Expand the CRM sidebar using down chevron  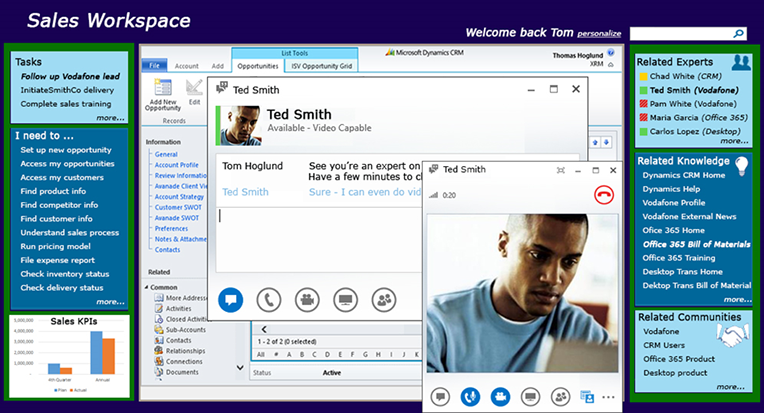239,367
